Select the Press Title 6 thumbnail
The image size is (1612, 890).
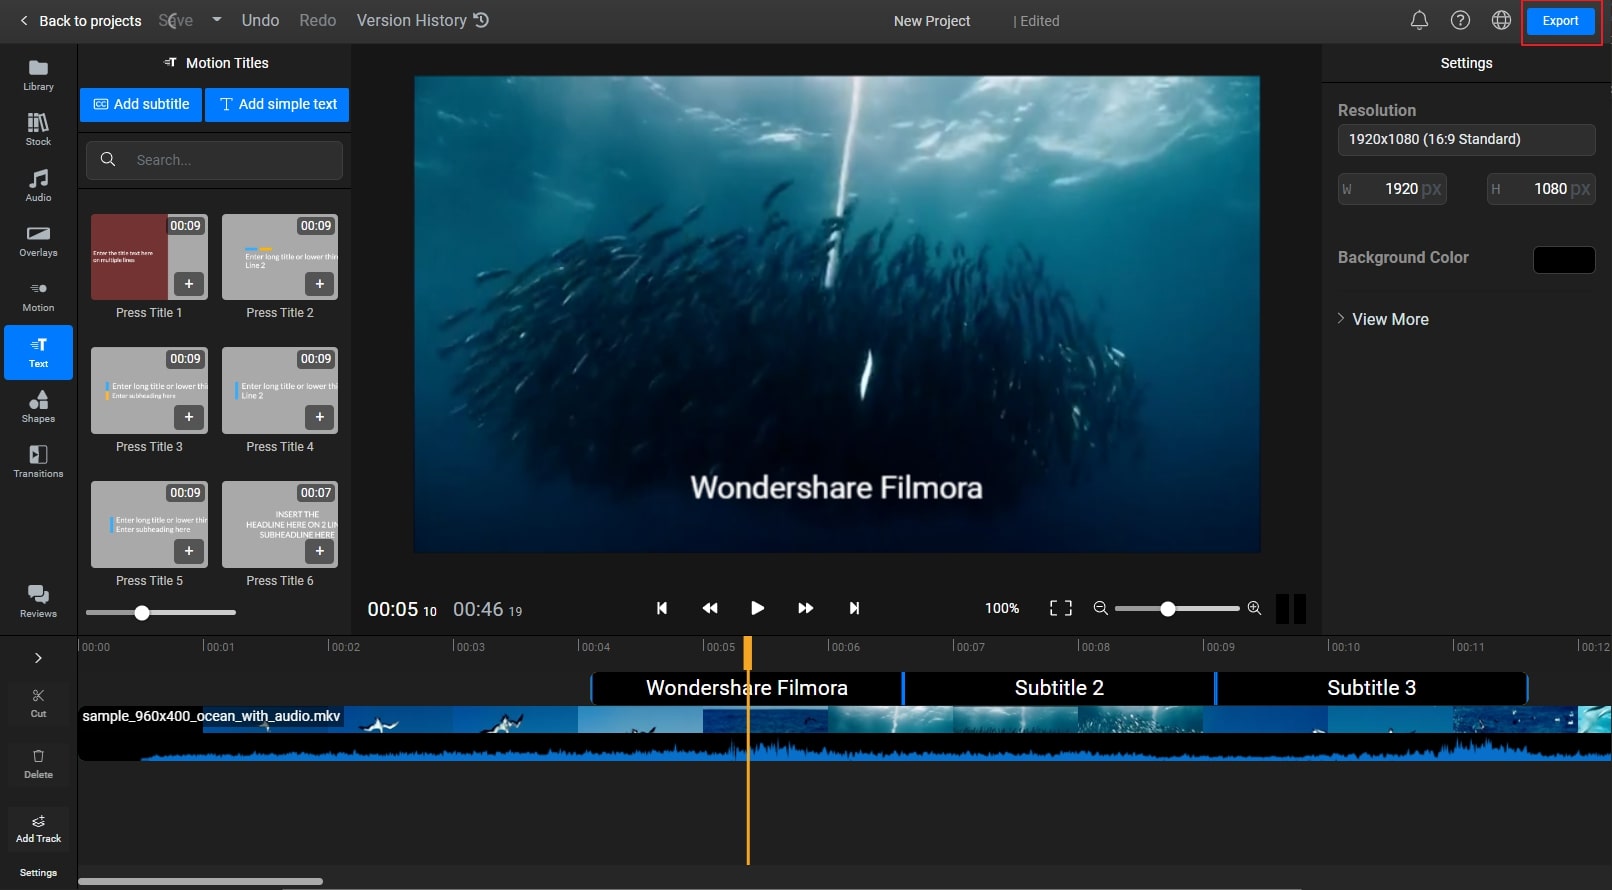coord(280,524)
